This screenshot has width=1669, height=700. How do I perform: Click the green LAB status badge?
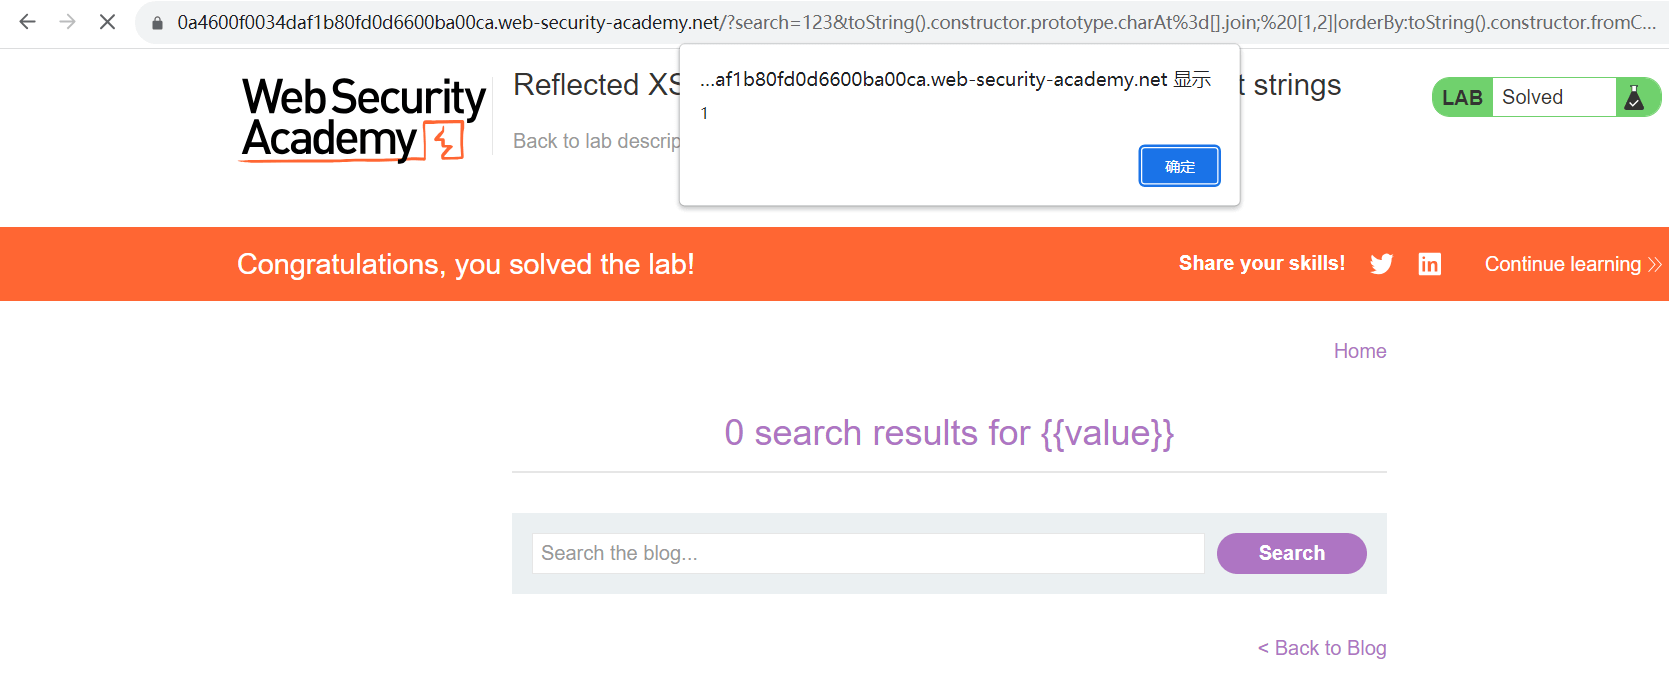(1463, 97)
